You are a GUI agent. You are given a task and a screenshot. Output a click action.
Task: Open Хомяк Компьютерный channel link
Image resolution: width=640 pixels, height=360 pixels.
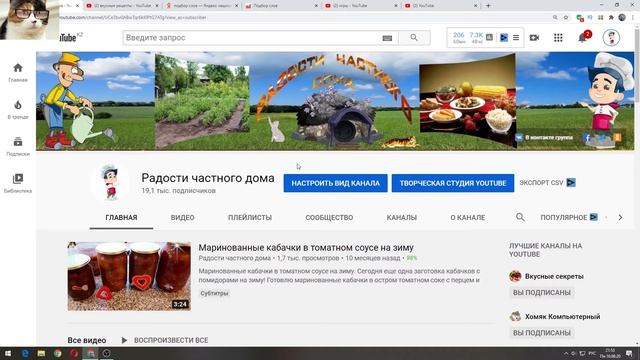point(562,316)
